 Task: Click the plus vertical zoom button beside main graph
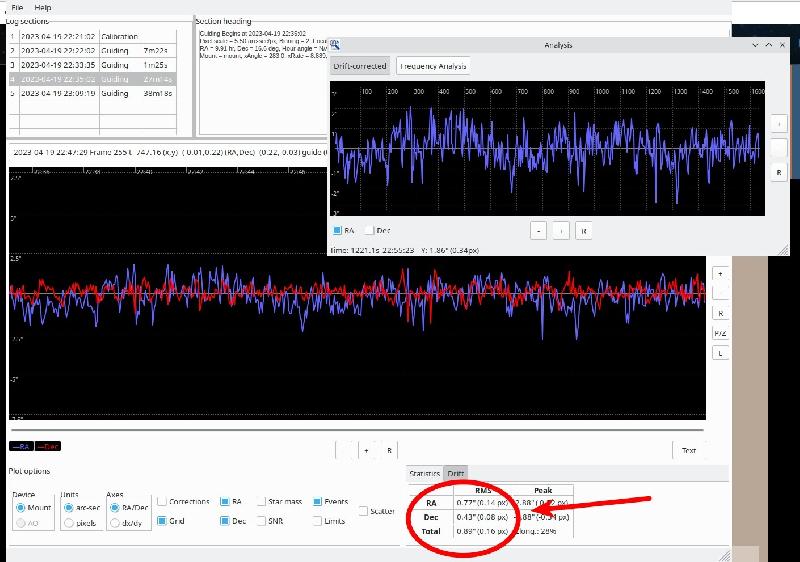pyautogui.click(x=720, y=274)
